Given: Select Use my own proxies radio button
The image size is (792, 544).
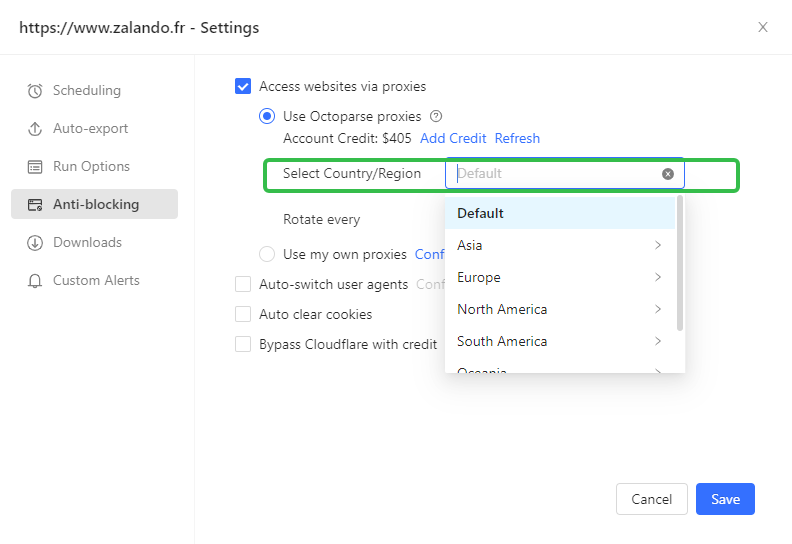Looking at the screenshot, I should point(267,254).
